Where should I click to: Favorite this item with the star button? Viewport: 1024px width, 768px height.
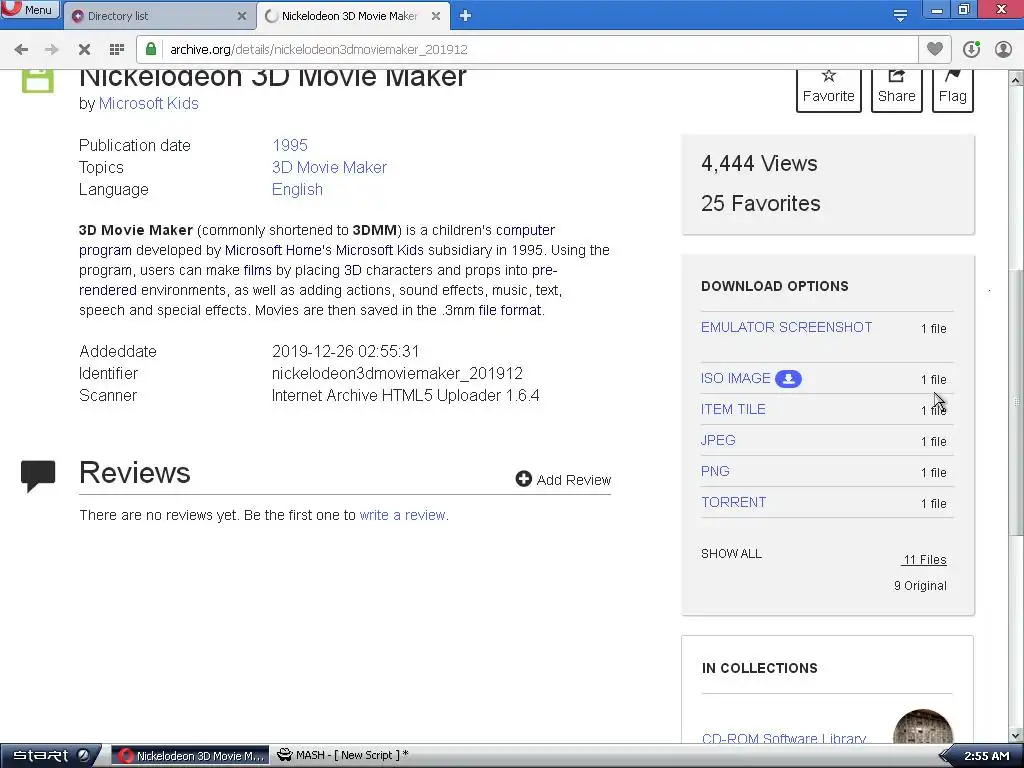coord(829,90)
